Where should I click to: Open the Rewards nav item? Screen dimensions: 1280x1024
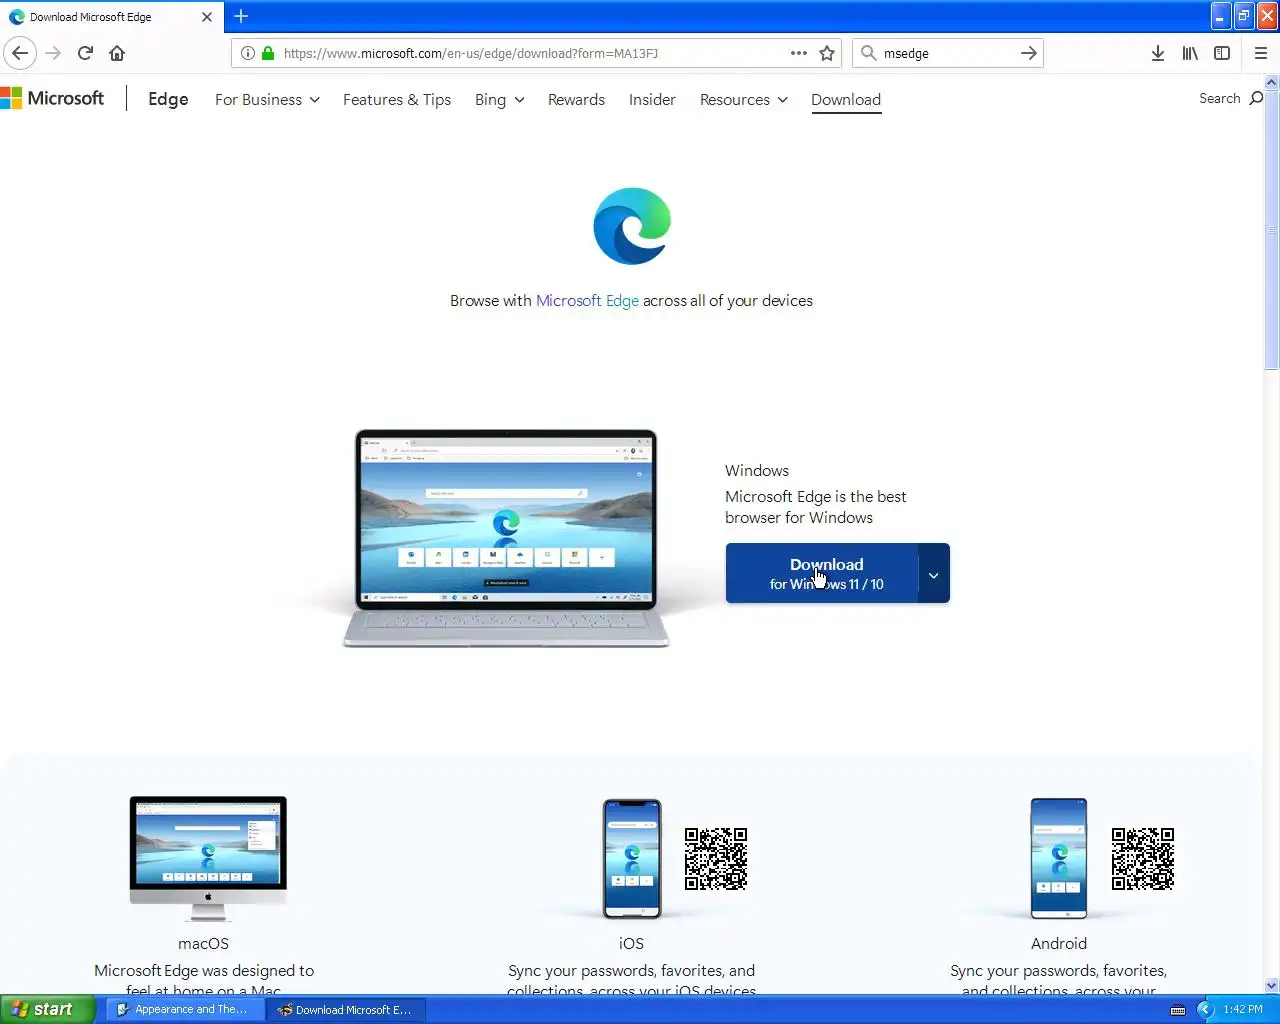pos(576,100)
